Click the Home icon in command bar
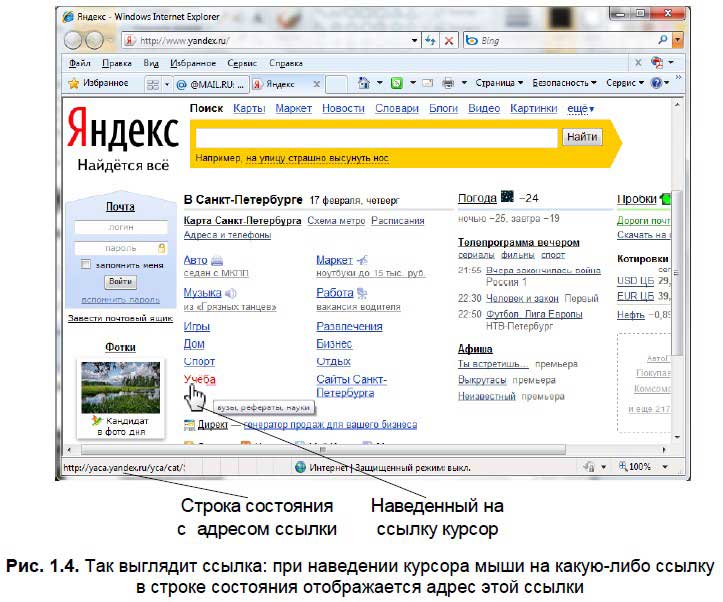The height and width of the screenshot is (602, 723). [364, 83]
